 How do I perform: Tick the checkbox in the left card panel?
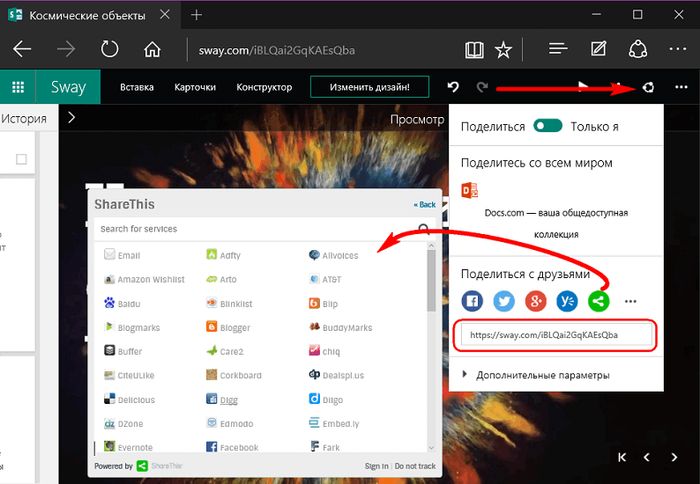[x=21, y=159]
